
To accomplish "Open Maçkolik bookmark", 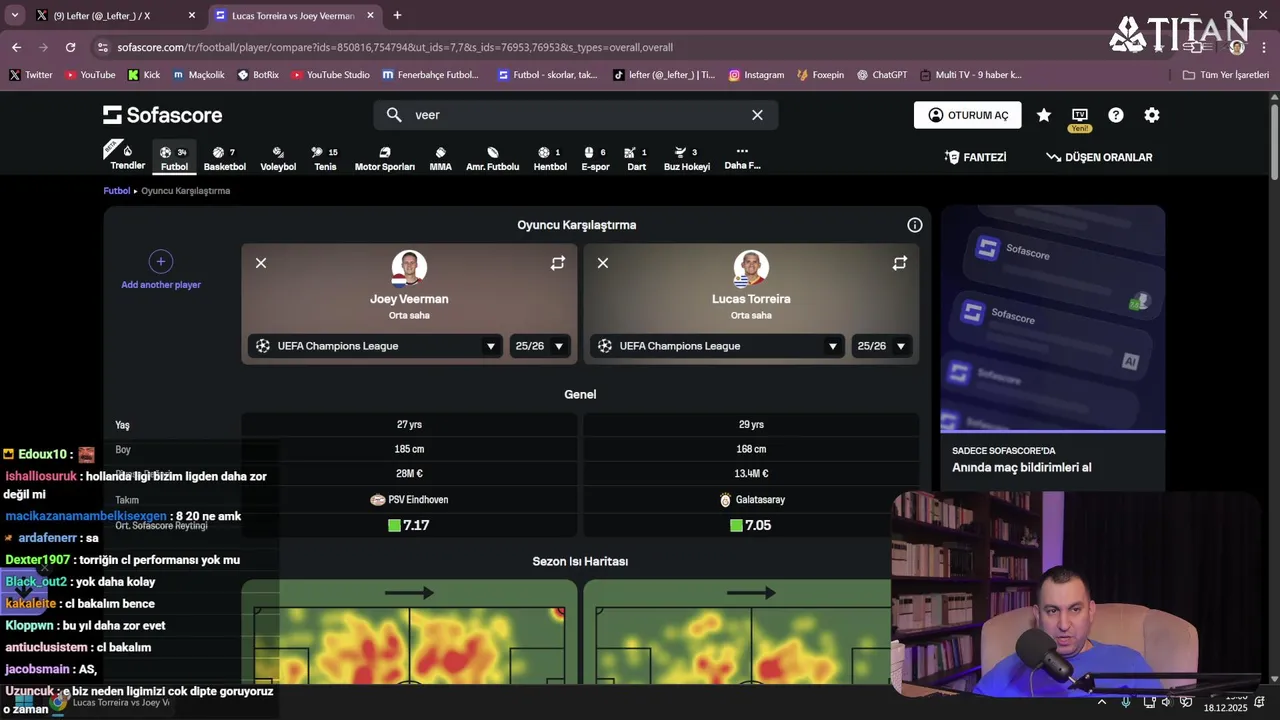I will (x=198, y=75).
